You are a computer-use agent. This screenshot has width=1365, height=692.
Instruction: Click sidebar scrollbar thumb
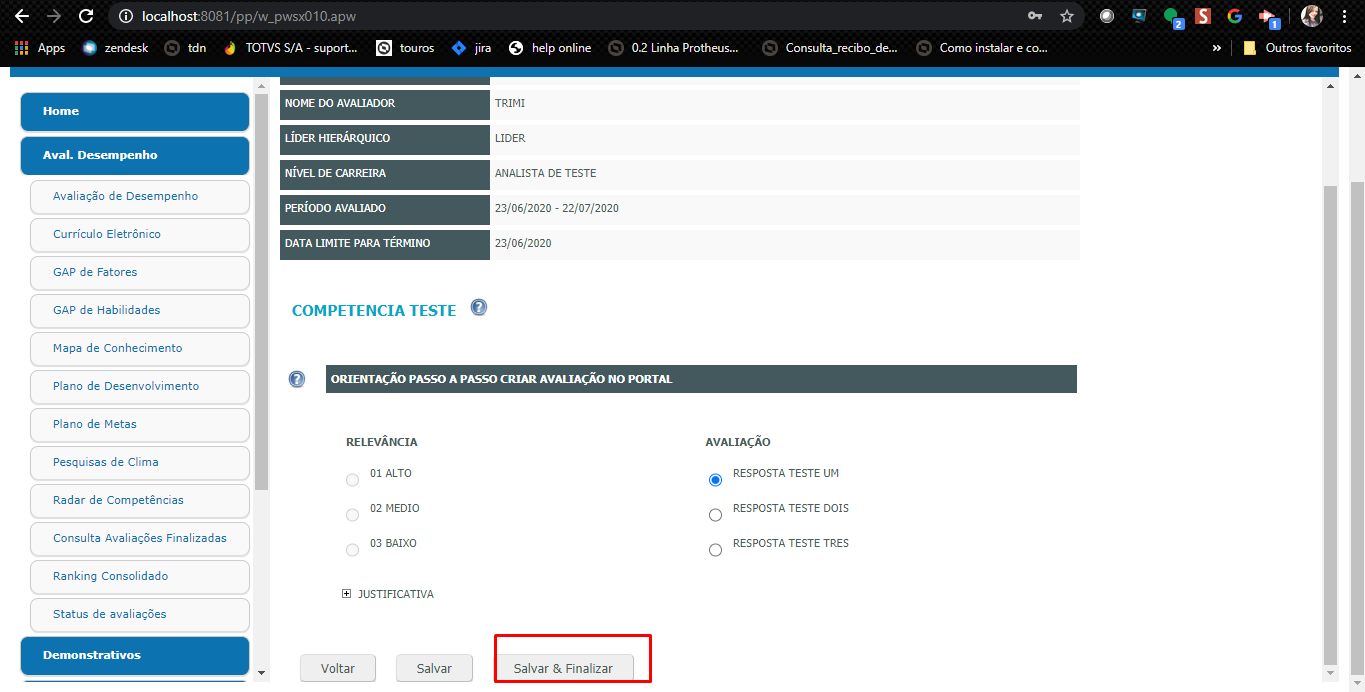tap(261, 290)
